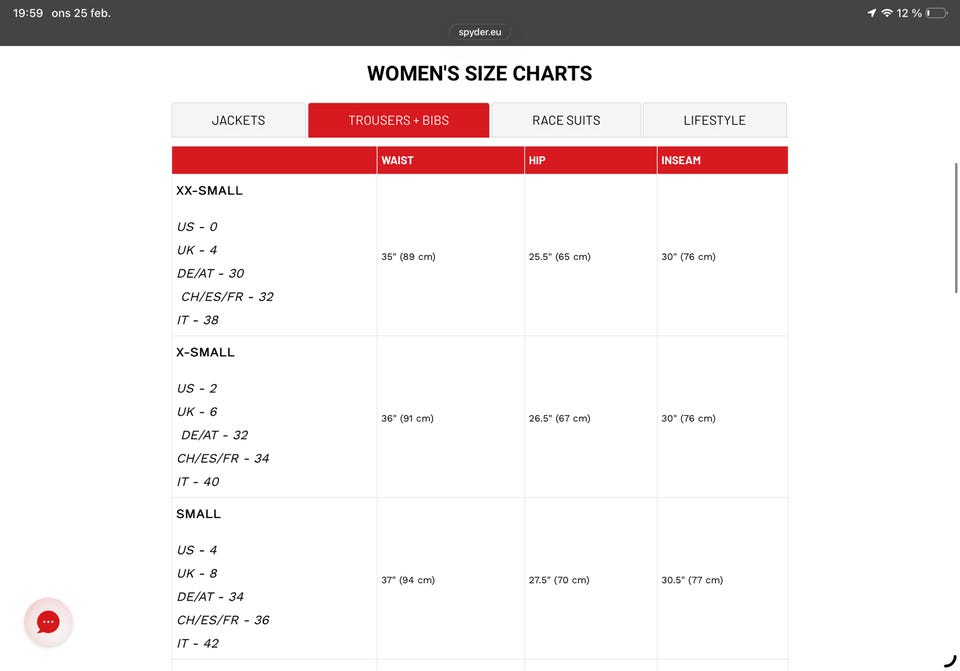Tap the spyder.eu address bar
This screenshot has height=671, width=960.
coord(480,32)
